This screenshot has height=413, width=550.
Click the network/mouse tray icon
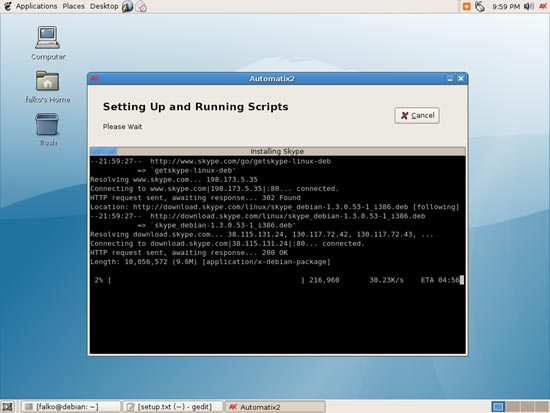(480, 6)
